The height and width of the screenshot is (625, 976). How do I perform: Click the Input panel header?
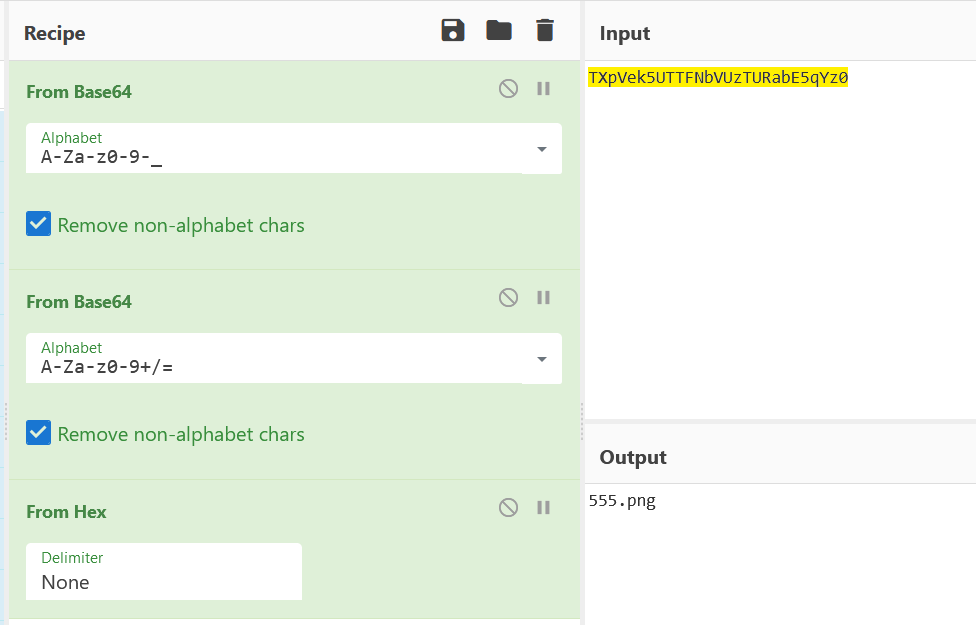click(625, 33)
